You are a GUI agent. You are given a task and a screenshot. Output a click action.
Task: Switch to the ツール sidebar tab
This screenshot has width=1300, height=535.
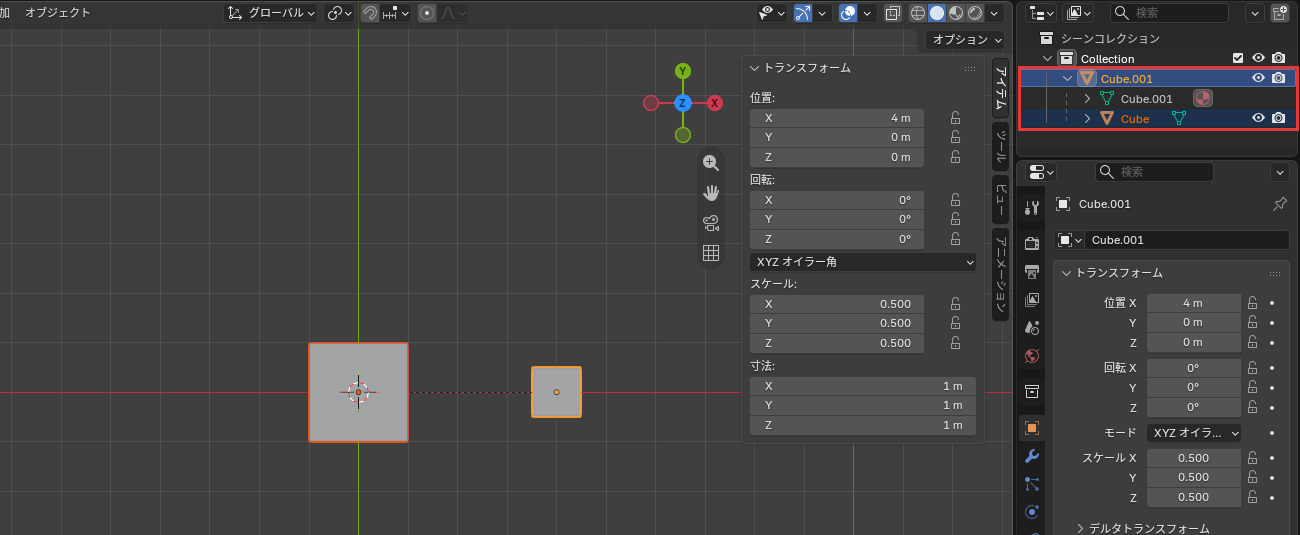[x=1000, y=146]
